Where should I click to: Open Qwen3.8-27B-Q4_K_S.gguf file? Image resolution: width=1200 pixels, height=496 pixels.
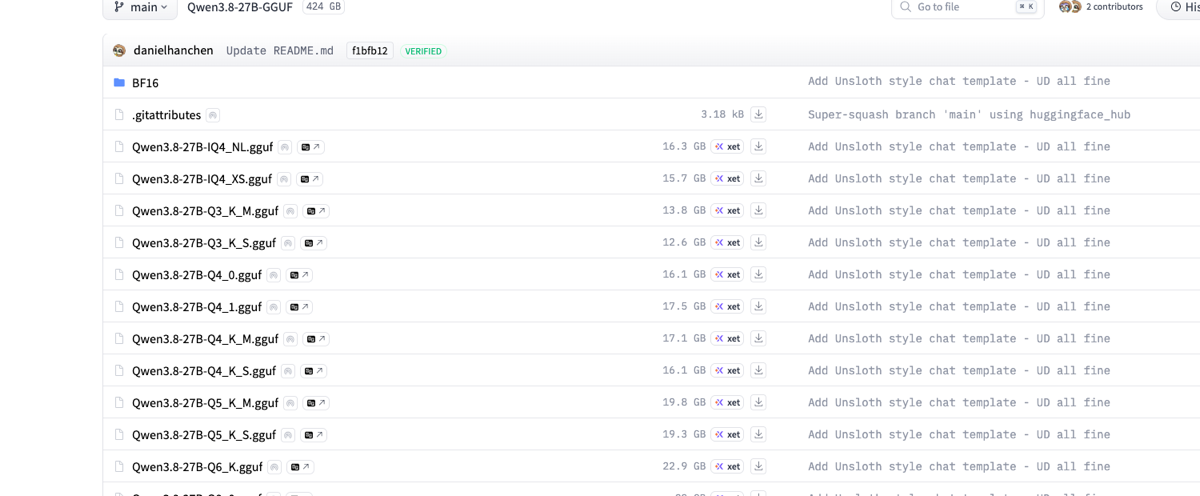coord(204,371)
